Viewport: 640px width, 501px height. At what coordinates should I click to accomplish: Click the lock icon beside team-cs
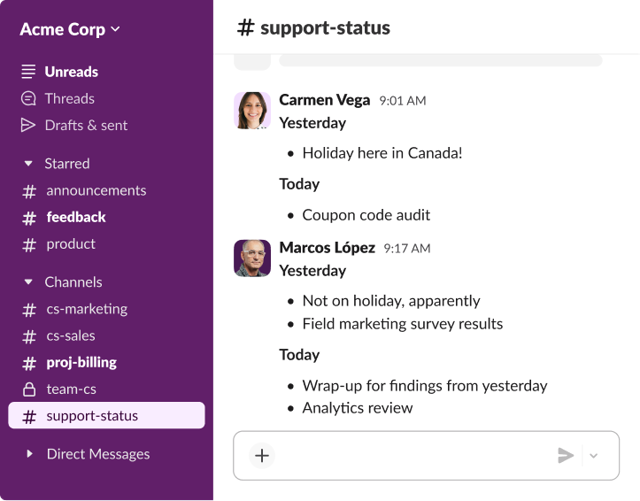[x=29, y=389]
